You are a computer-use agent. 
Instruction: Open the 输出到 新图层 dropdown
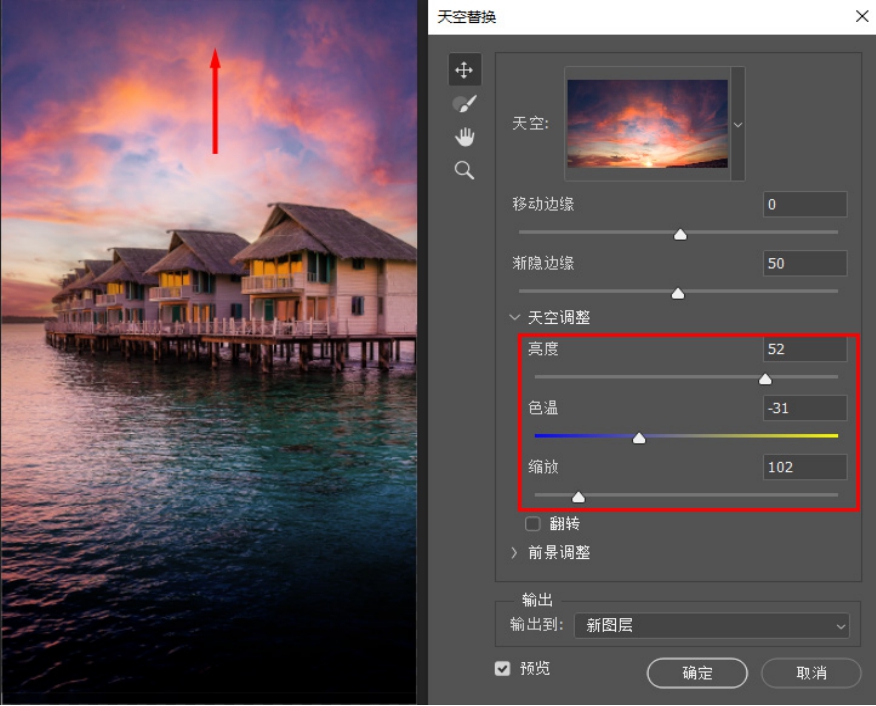click(x=711, y=626)
